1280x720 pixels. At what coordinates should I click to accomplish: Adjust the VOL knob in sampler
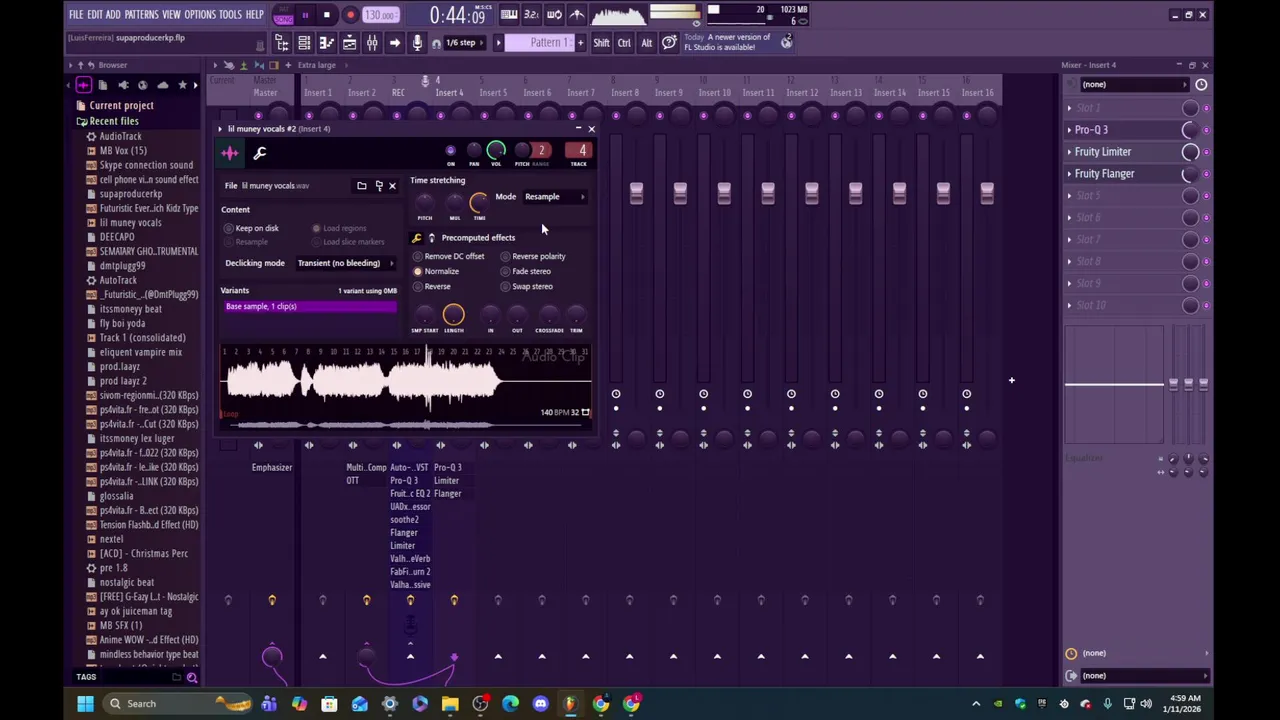coord(496,150)
